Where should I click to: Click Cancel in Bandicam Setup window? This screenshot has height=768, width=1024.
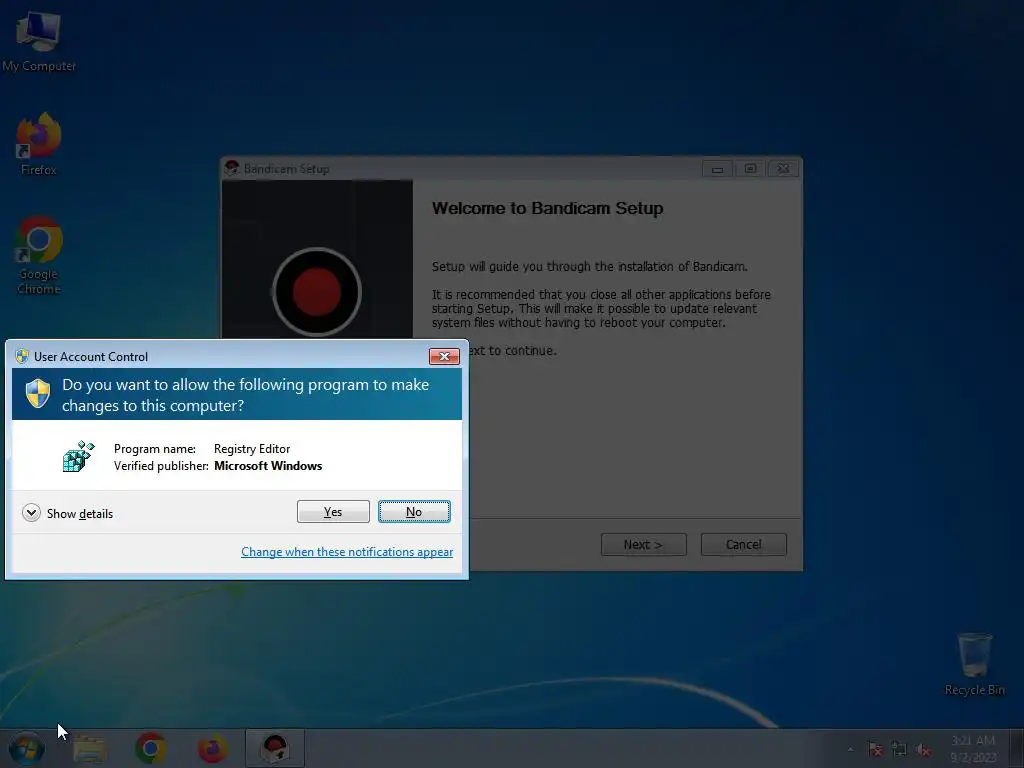(x=743, y=545)
